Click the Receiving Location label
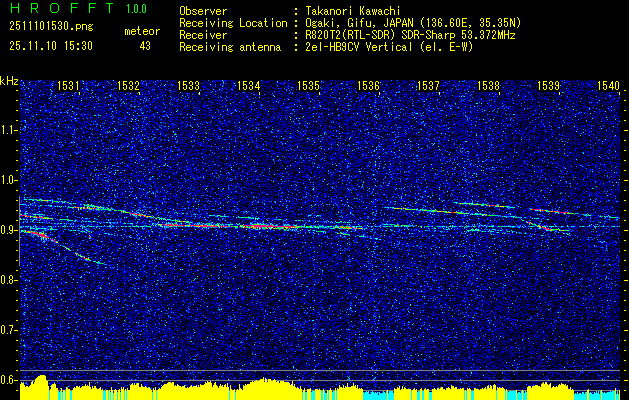 [233, 23]
